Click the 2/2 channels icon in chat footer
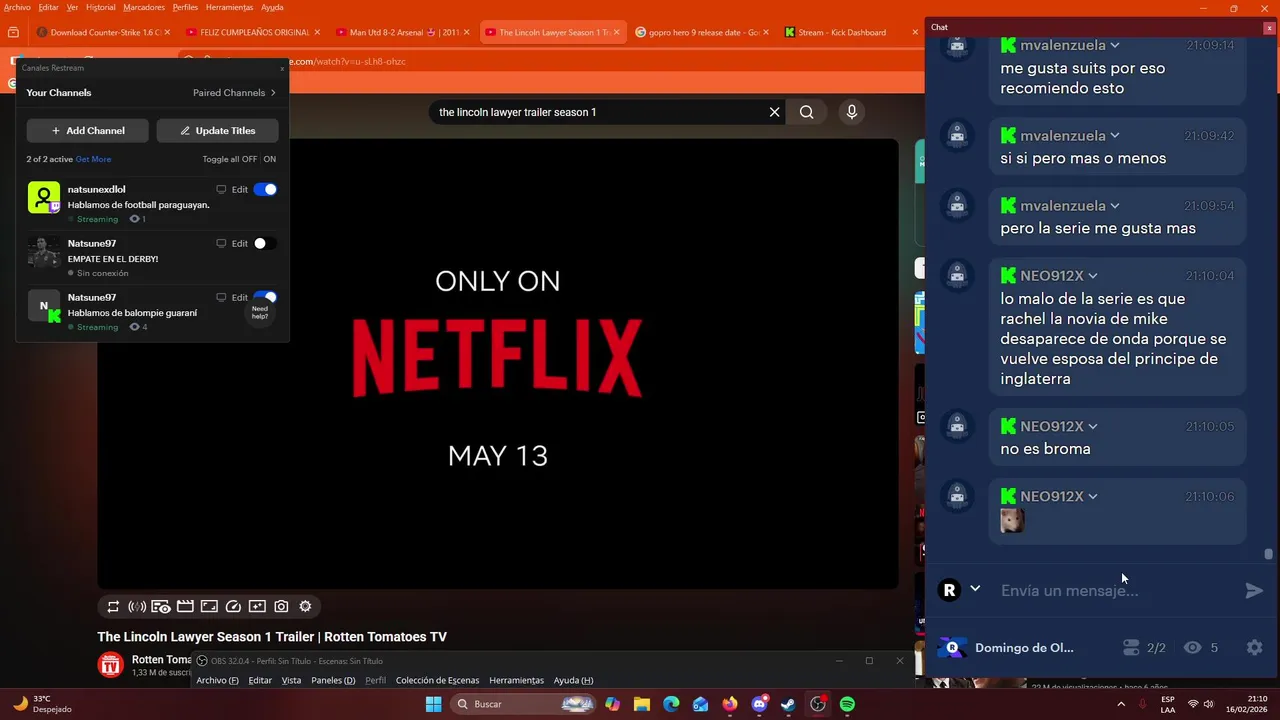This screenshot has height=720, width=1280. click(1131, 648)
